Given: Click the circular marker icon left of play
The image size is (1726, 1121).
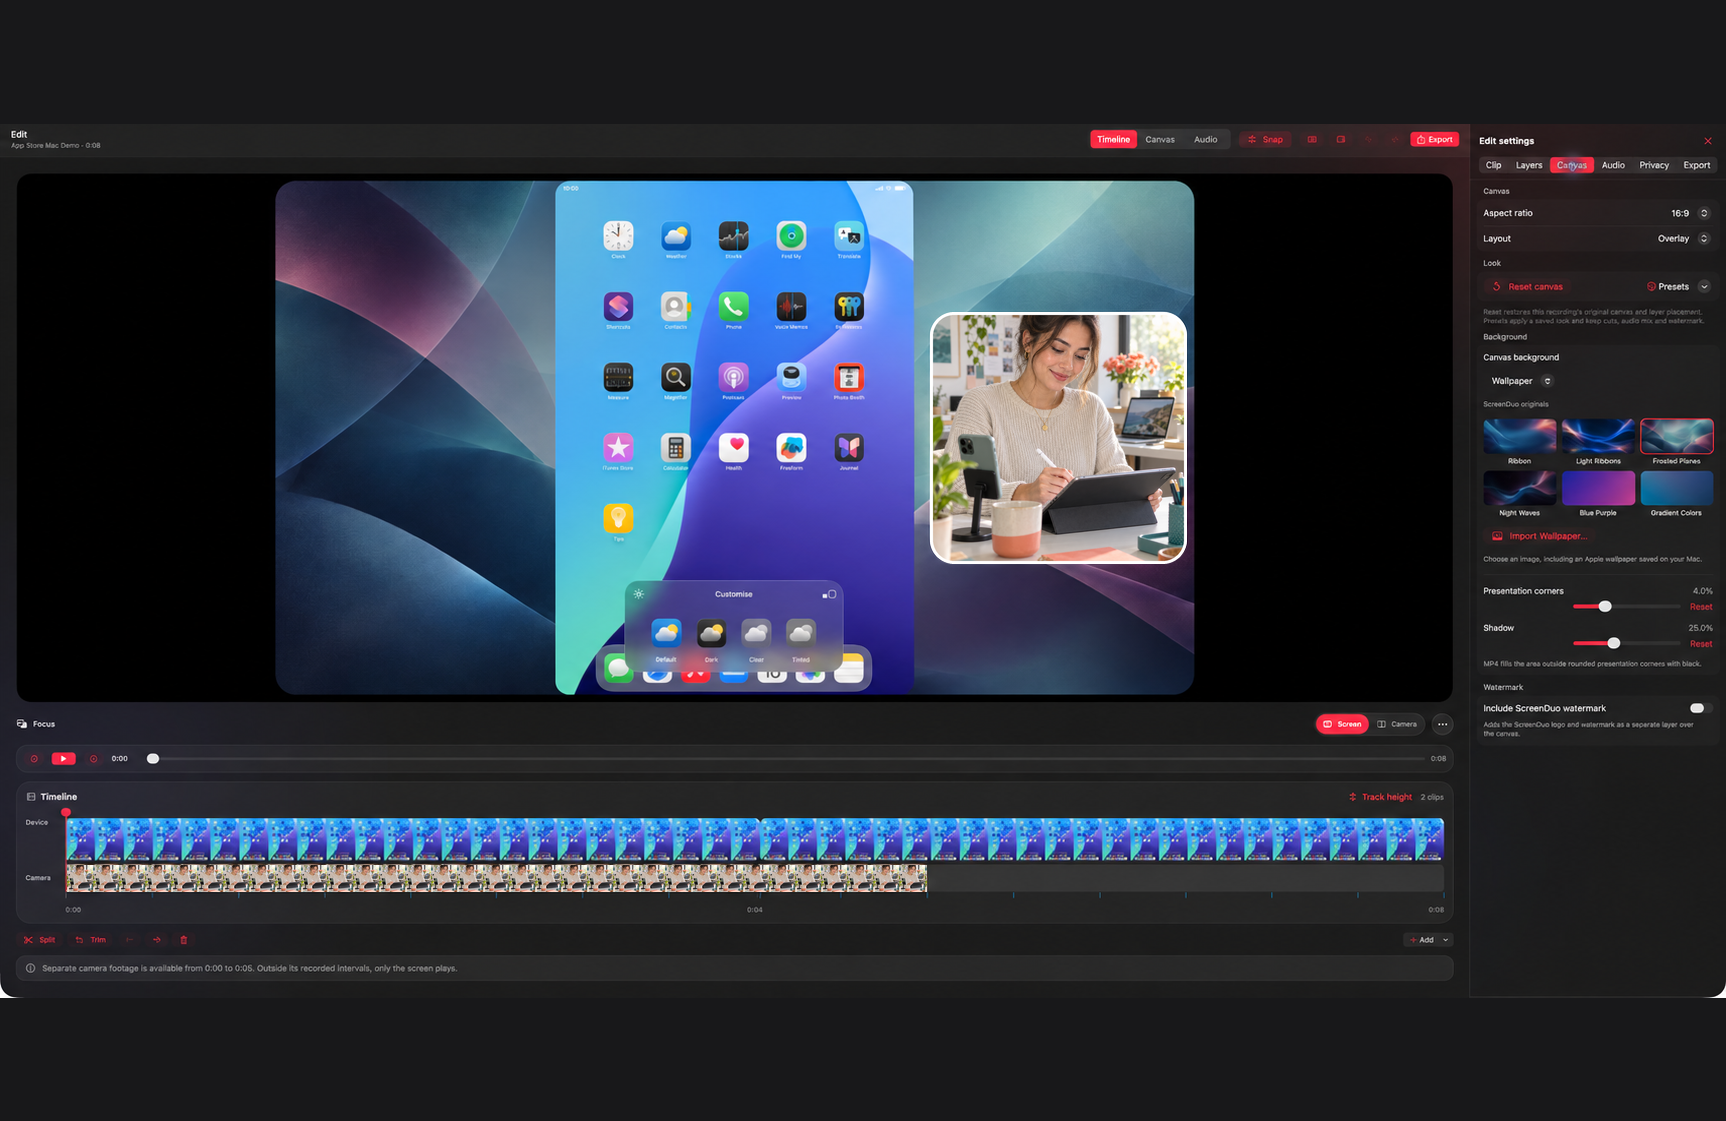Looking at the screenshot, I should click(x=34, y=759).
